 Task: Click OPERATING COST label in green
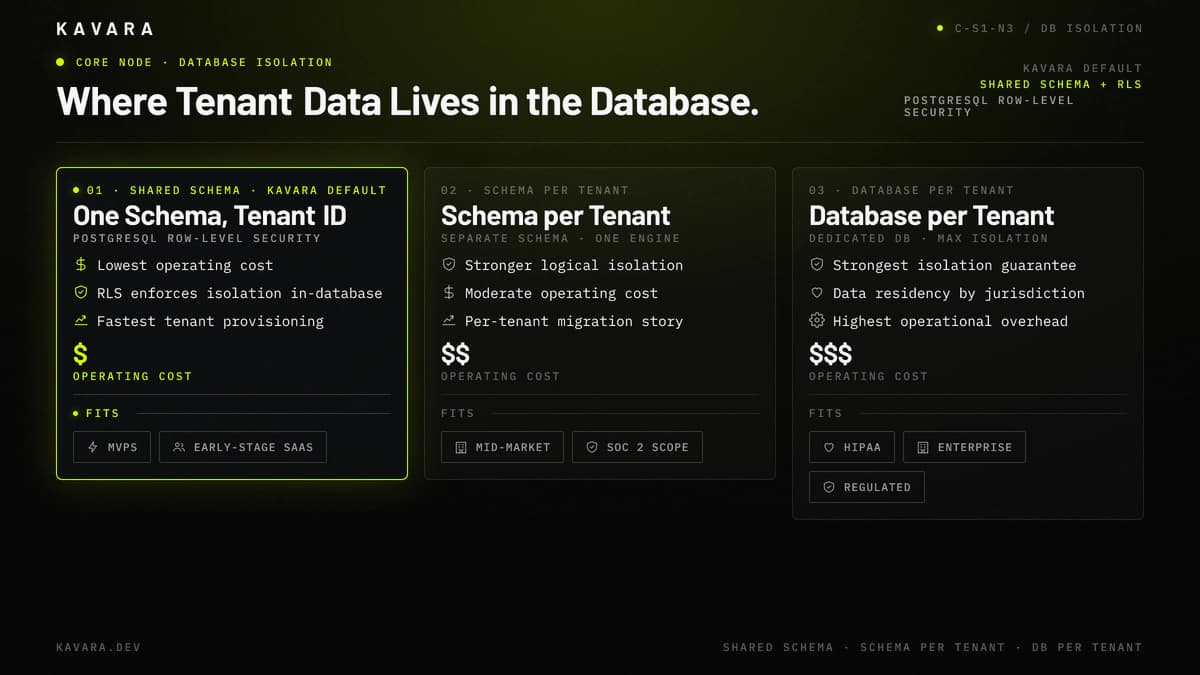pyautogui.click(x=133, y=376)
